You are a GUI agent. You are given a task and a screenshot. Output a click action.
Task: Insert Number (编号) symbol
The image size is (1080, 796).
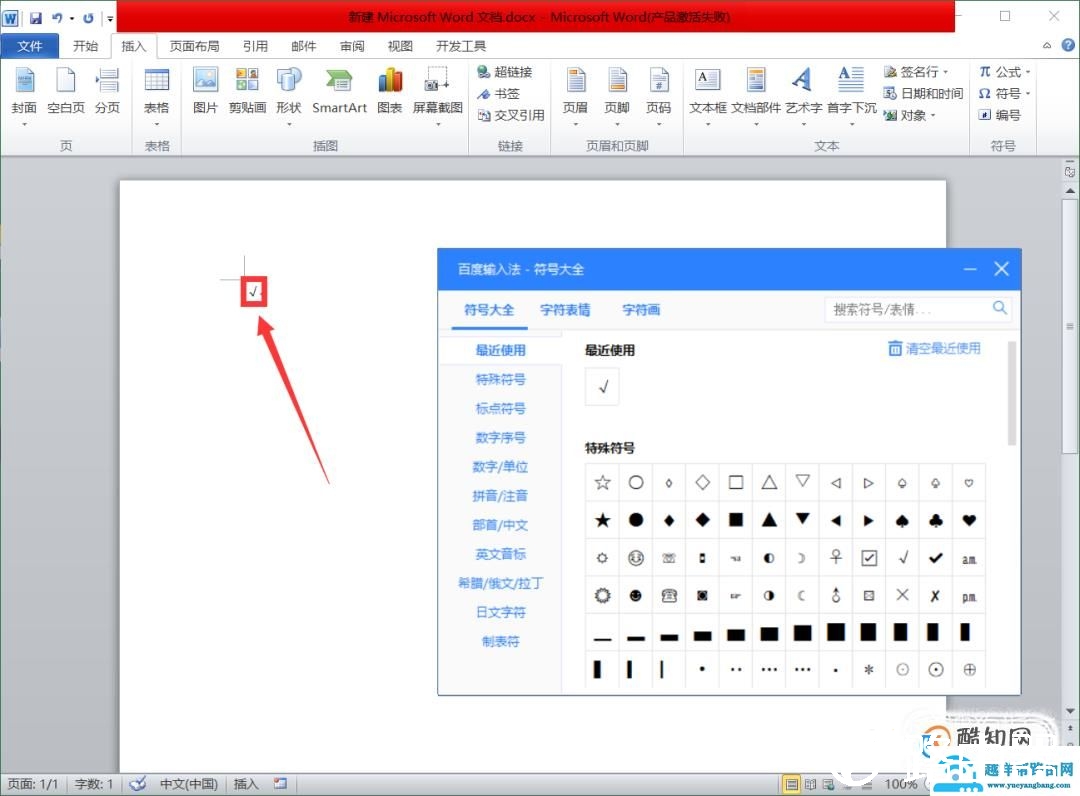tap(999, 115)
